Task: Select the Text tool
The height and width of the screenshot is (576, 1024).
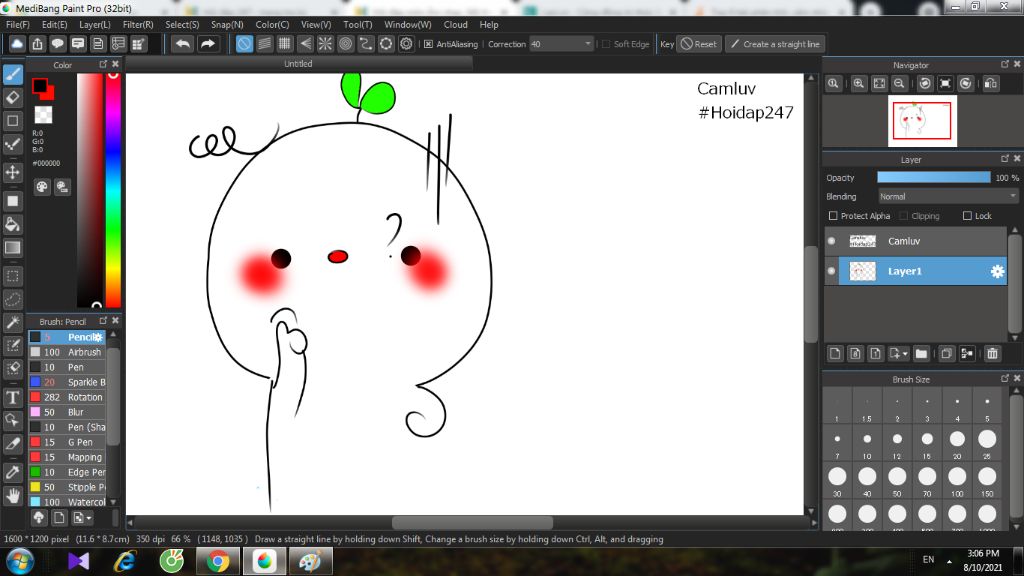Action: point(12,397)
